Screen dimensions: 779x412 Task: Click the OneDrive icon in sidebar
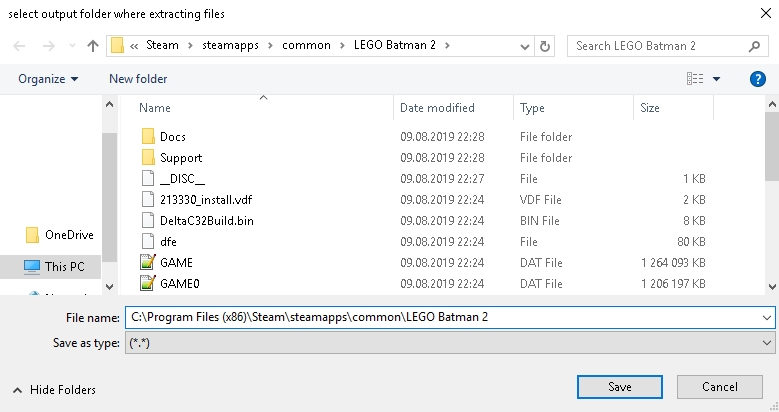(x=31, y=235)
